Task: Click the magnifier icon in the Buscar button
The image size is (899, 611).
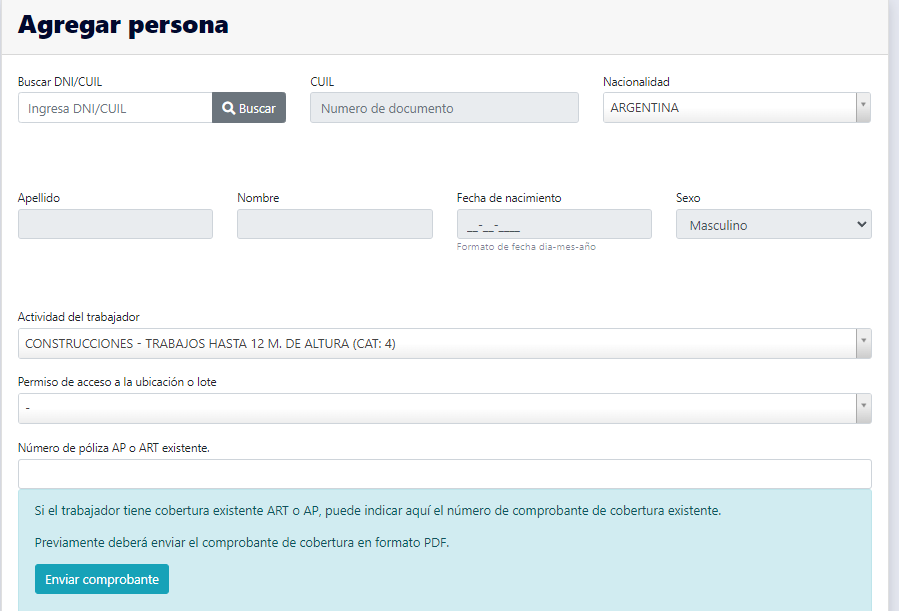Action: 228,108
